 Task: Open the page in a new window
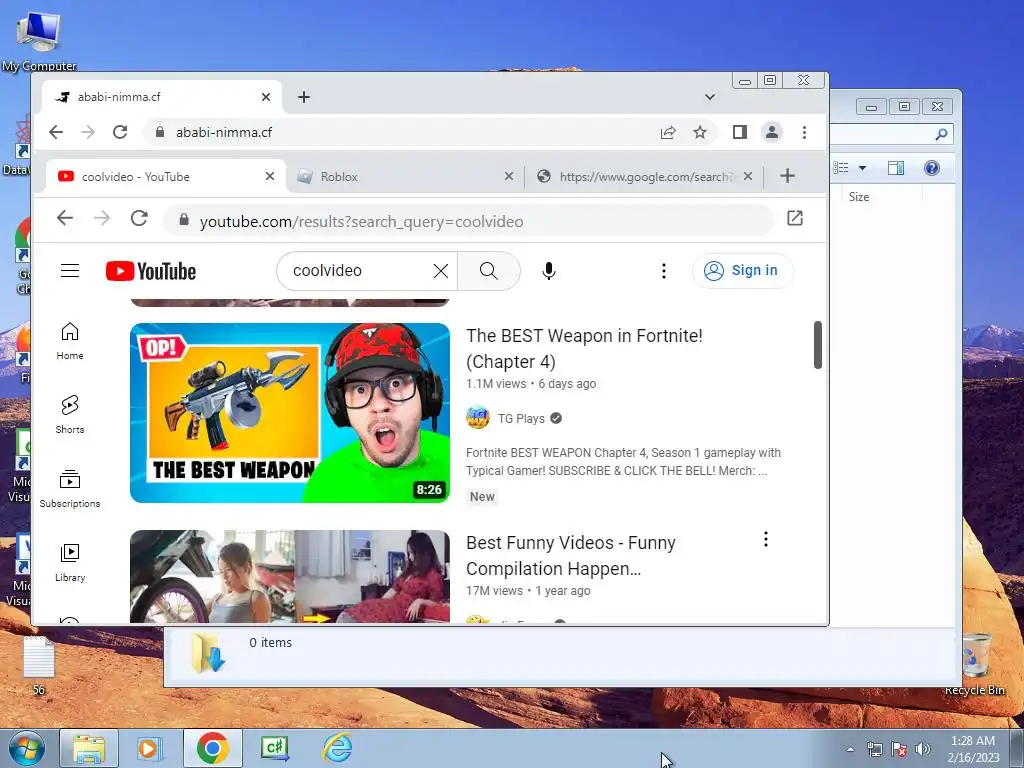click(x=795, y=218)
